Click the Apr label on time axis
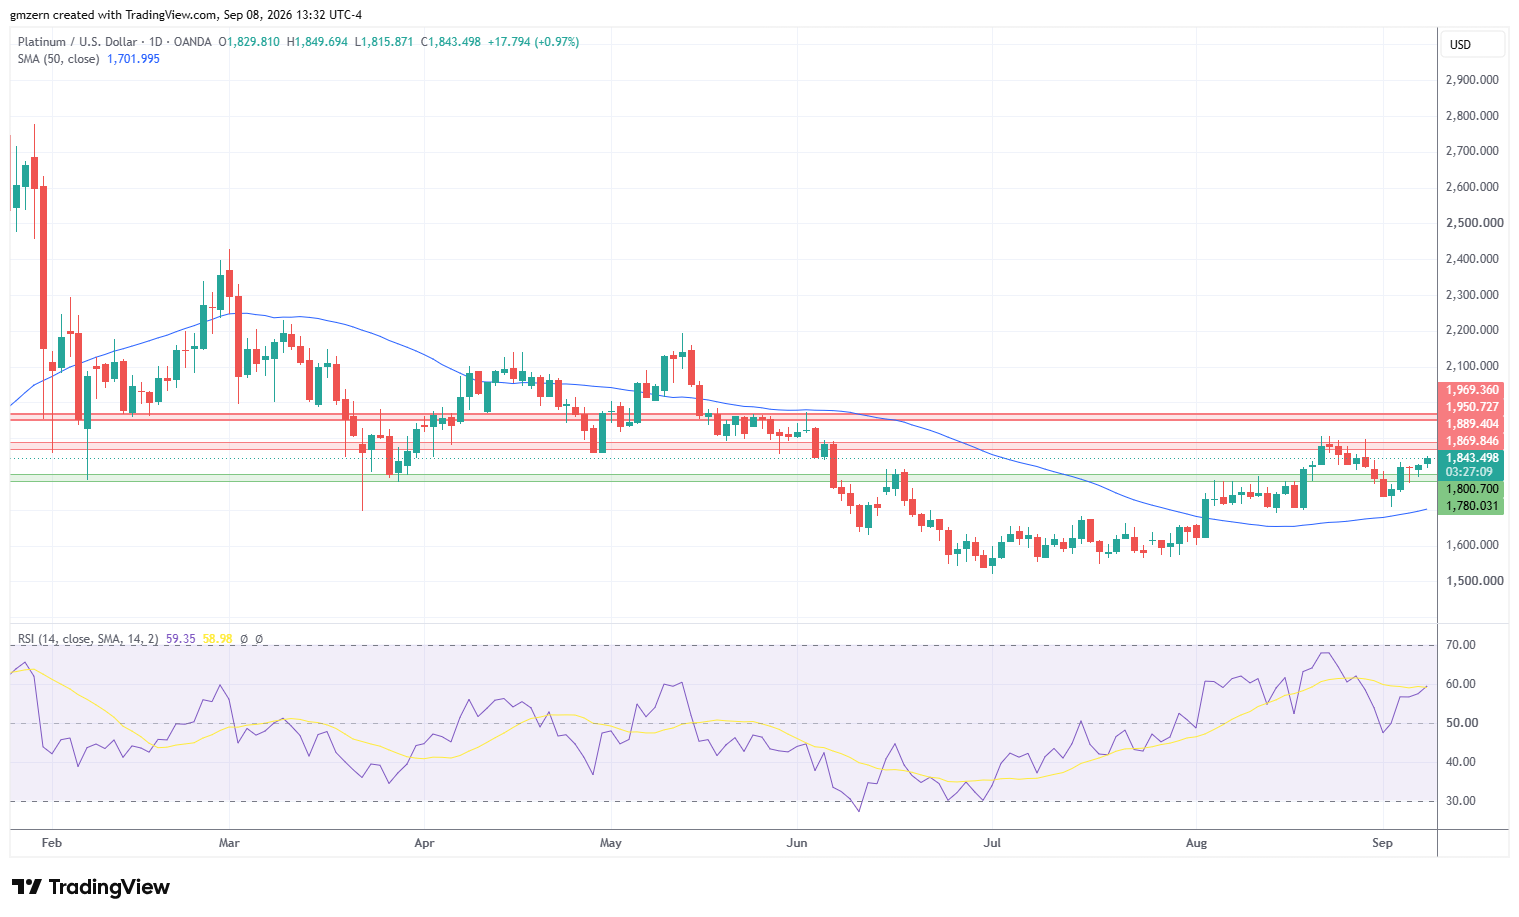The height and width of the screenshot is (917, 1519). 424,843
